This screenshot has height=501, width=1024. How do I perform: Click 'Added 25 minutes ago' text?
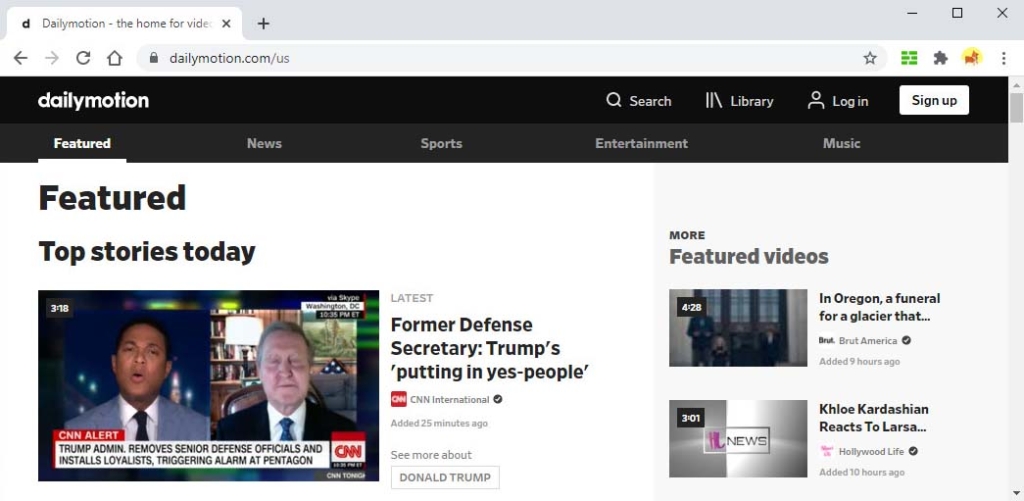point(439,423)
